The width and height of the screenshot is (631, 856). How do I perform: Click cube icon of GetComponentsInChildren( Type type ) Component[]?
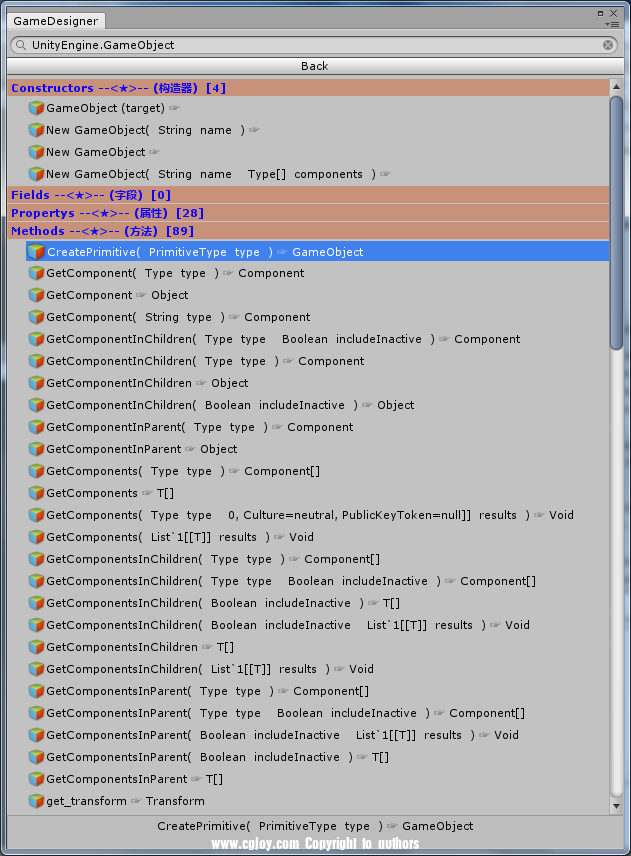click(36, 559)
